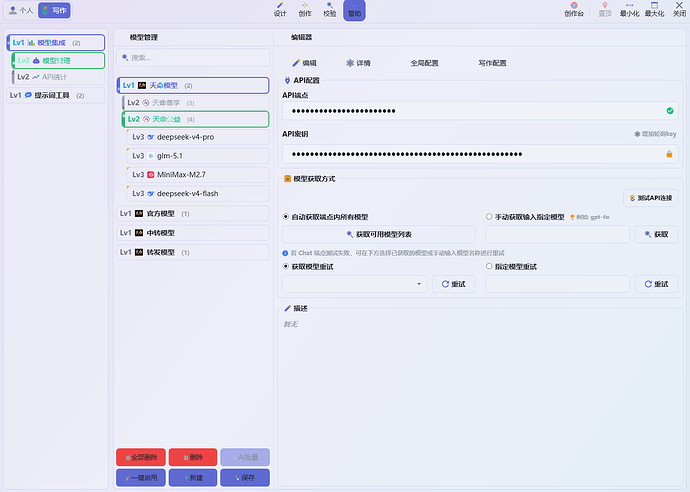Switch to the 全局配置 tab
Viewport: 690px width, 492px height.
[424, 63]
